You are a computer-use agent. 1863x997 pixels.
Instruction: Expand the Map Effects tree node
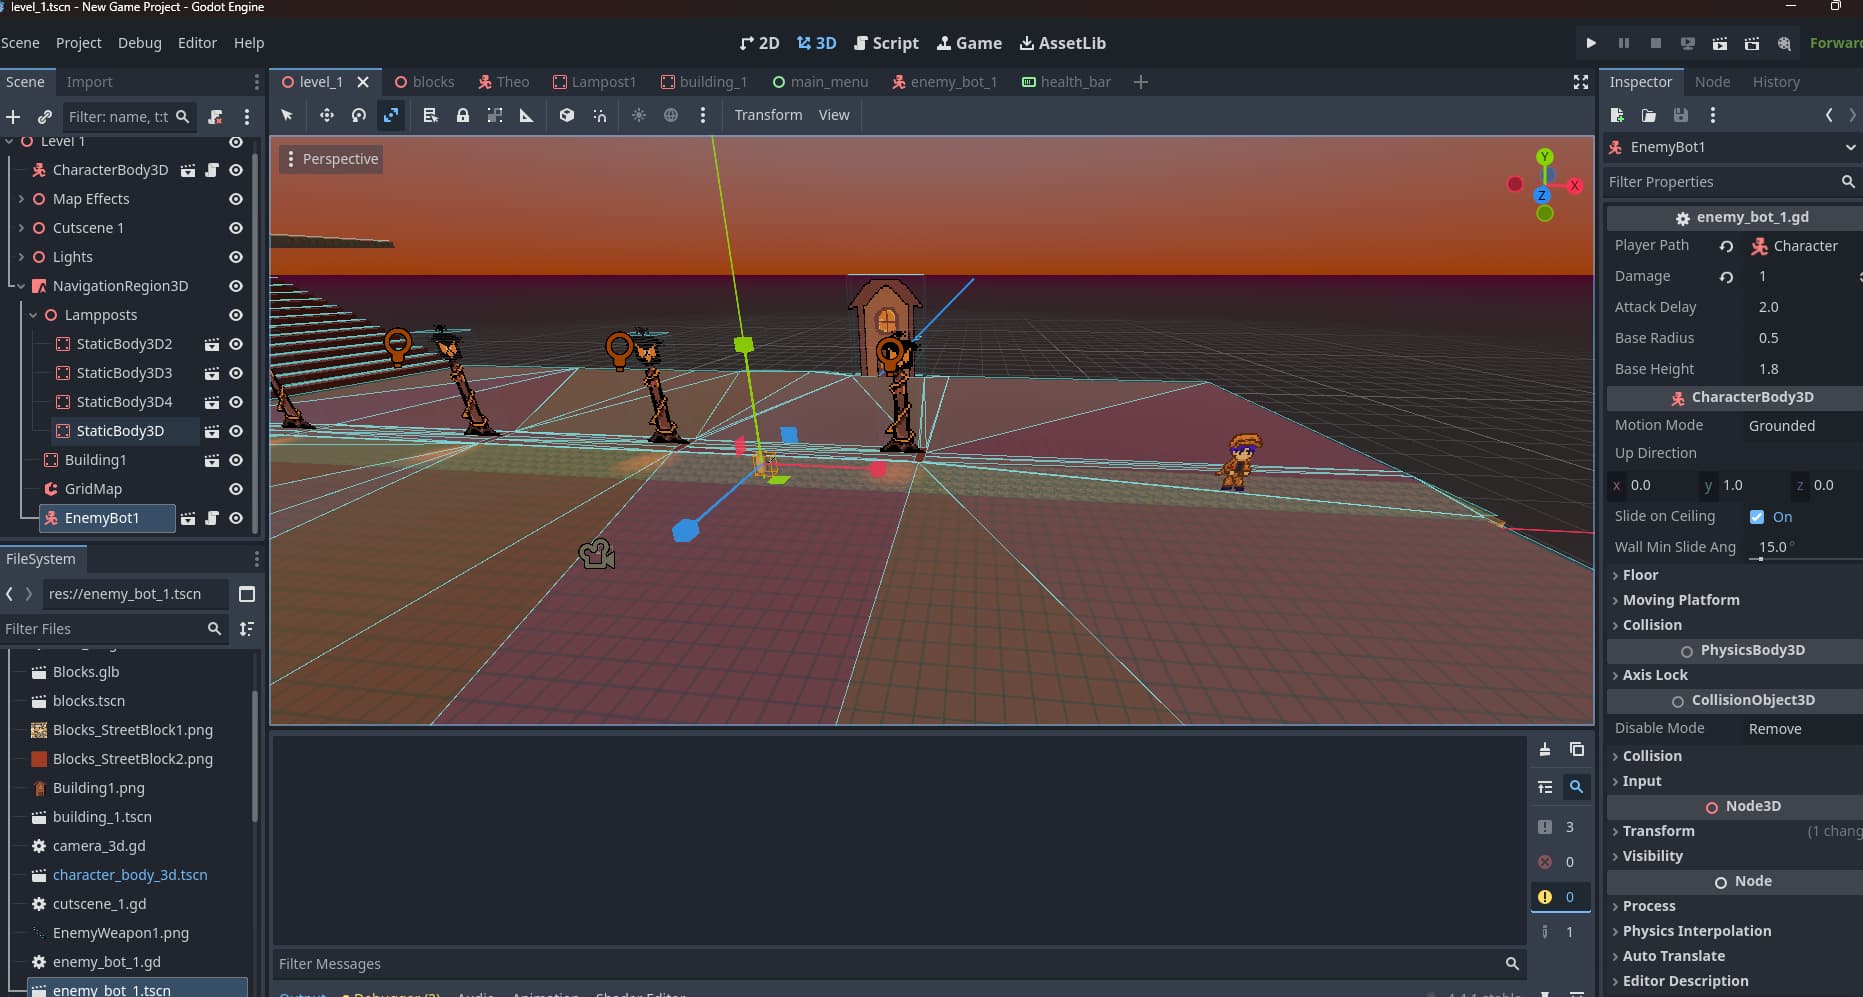pyautogui.click(x=21, y=199)
